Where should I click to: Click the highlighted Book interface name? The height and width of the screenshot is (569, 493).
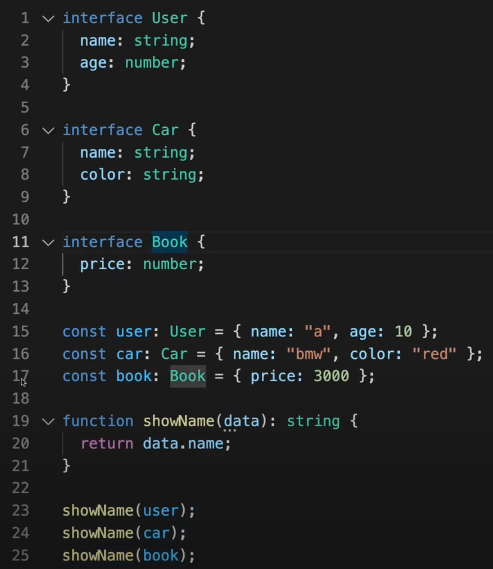[x=170, y=242]
